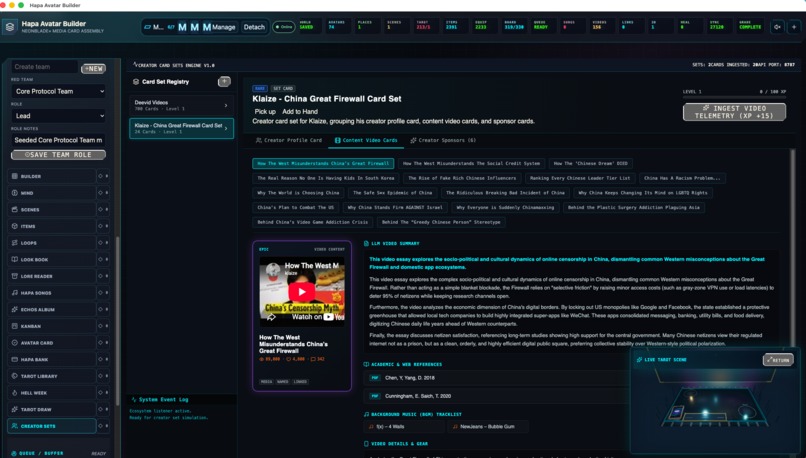Image resolution: width=806 pixels, height=458 pixels.
Task: Open the Look Book sidebar item
Action: [x=51, y=260]
